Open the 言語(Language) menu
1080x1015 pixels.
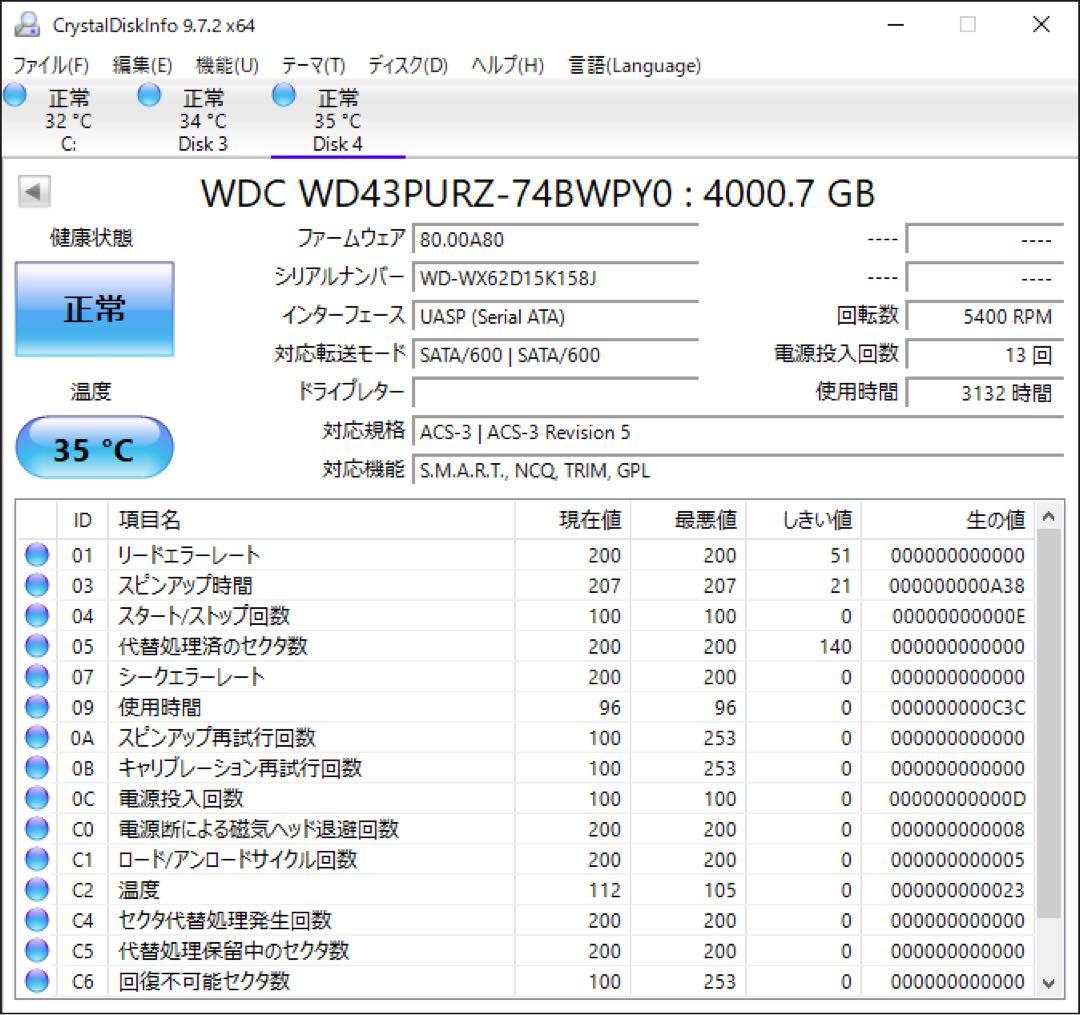pyautogui.click(x=634, y=65)
